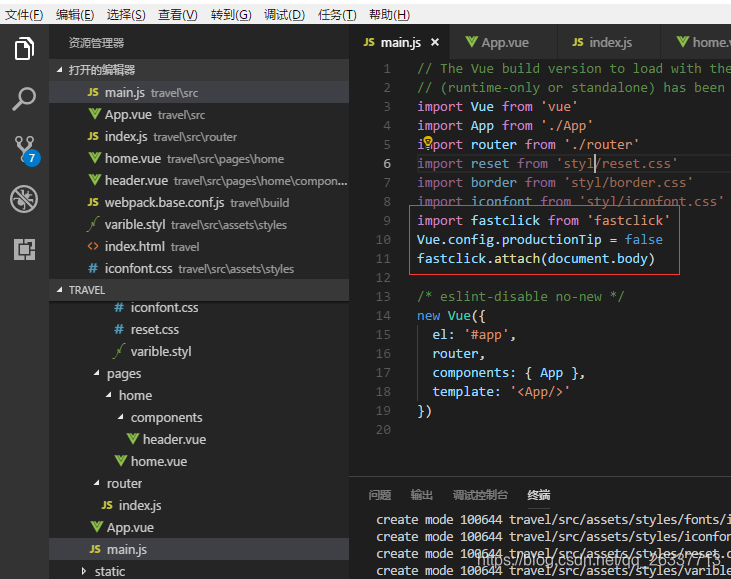Image resolution: width=731 pixels, height=579 pixels.
Task: Click Vue icon beside App.vue travel\src
Action: pyautogui.click(x=95, y=114)
